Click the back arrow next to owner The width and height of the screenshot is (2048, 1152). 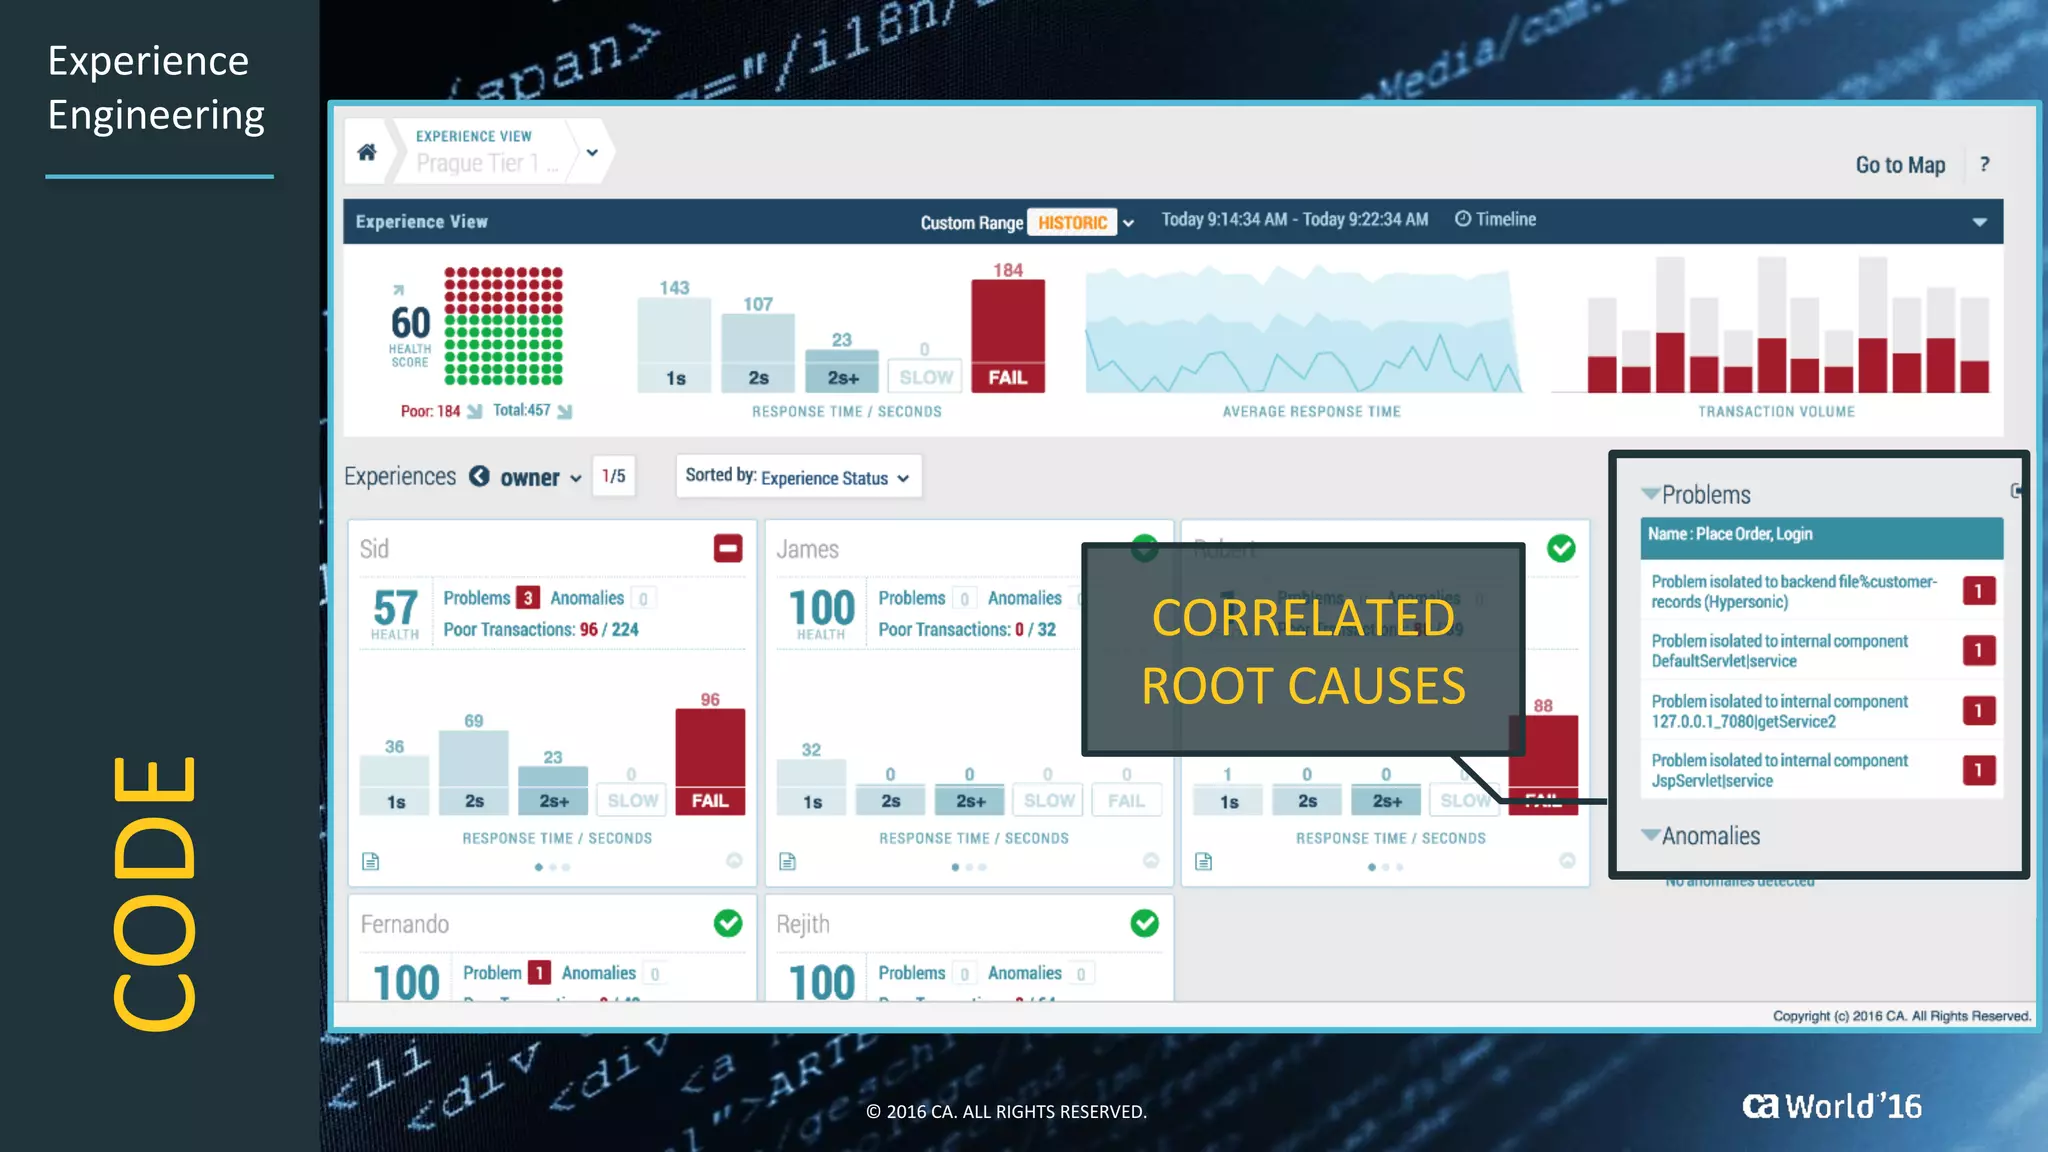tap(479, 476)
